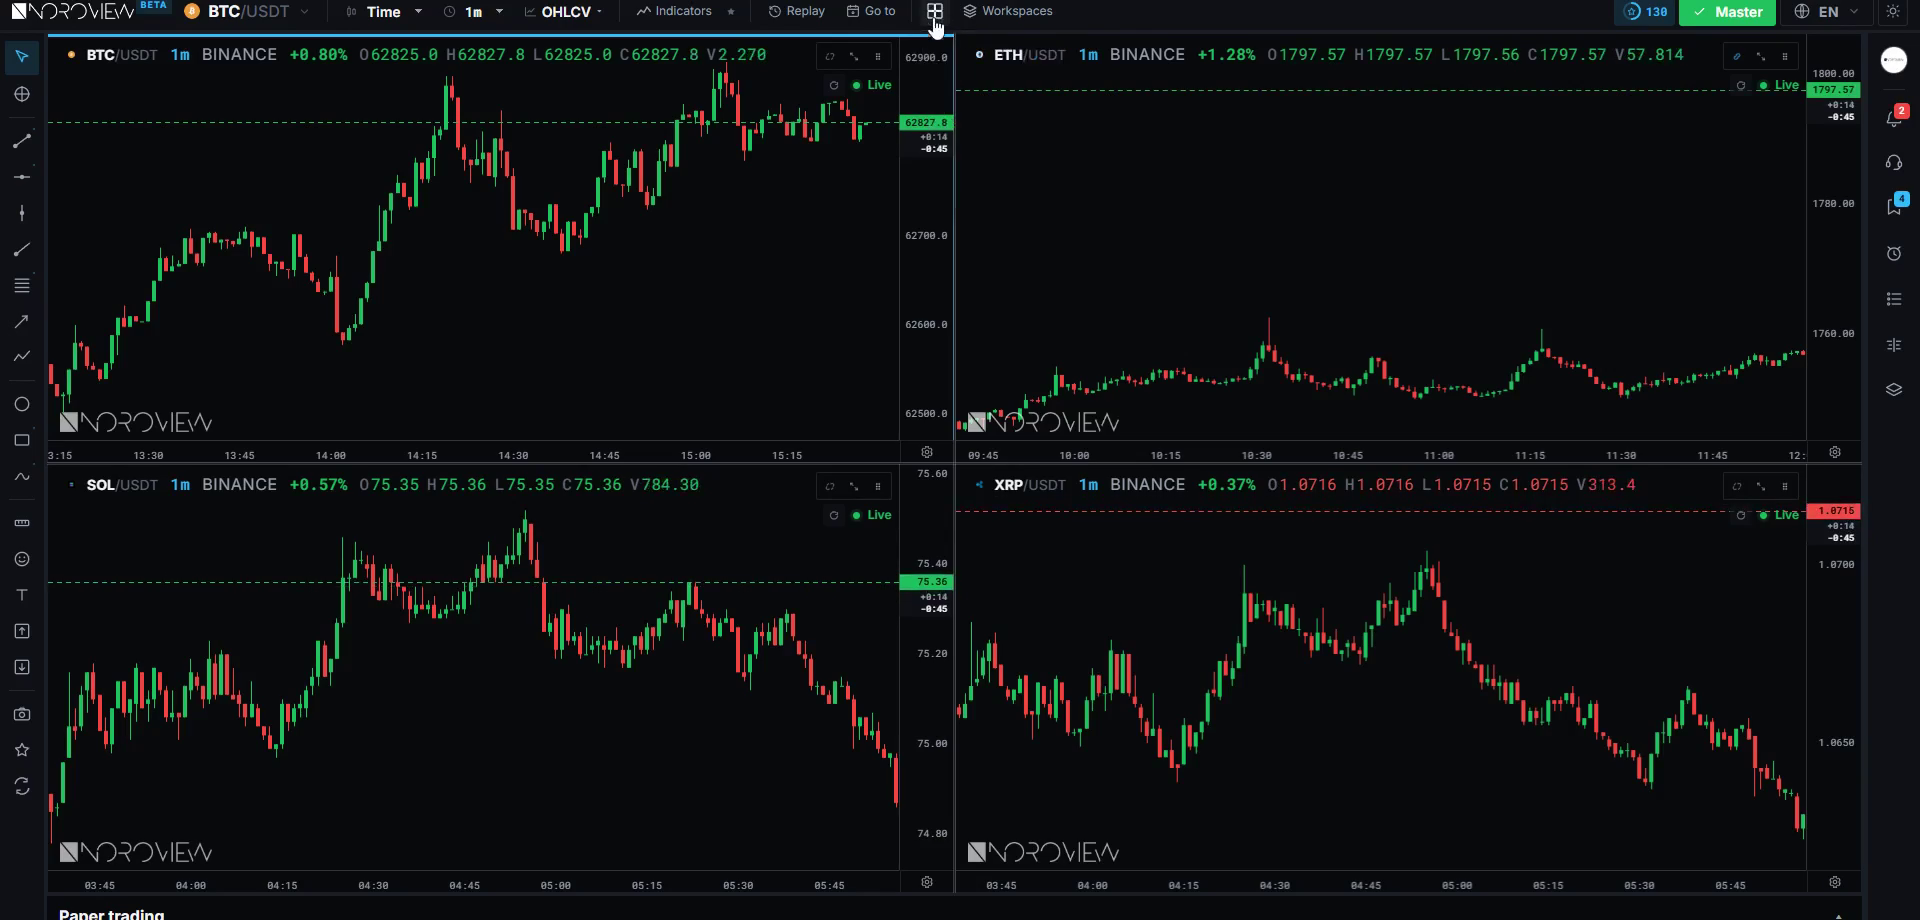This screenshot has width=1920, height=920.
Task: Pick the trend line drawing tool
Action: point(22,141)
